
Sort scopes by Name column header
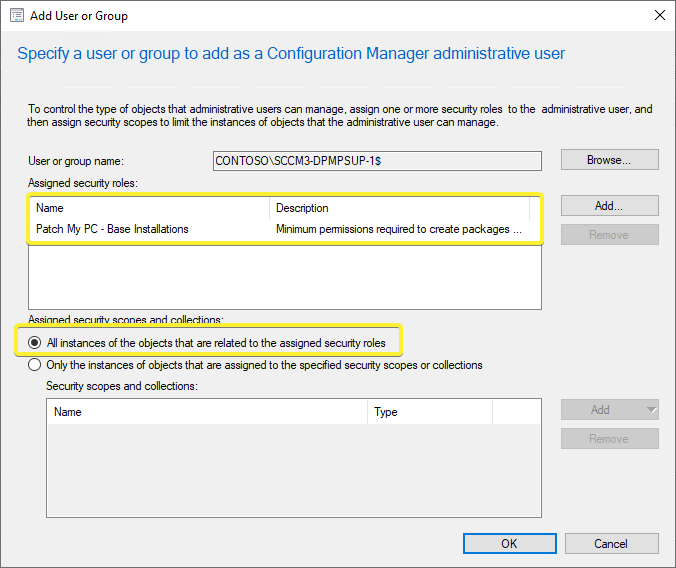coord(207,412)
